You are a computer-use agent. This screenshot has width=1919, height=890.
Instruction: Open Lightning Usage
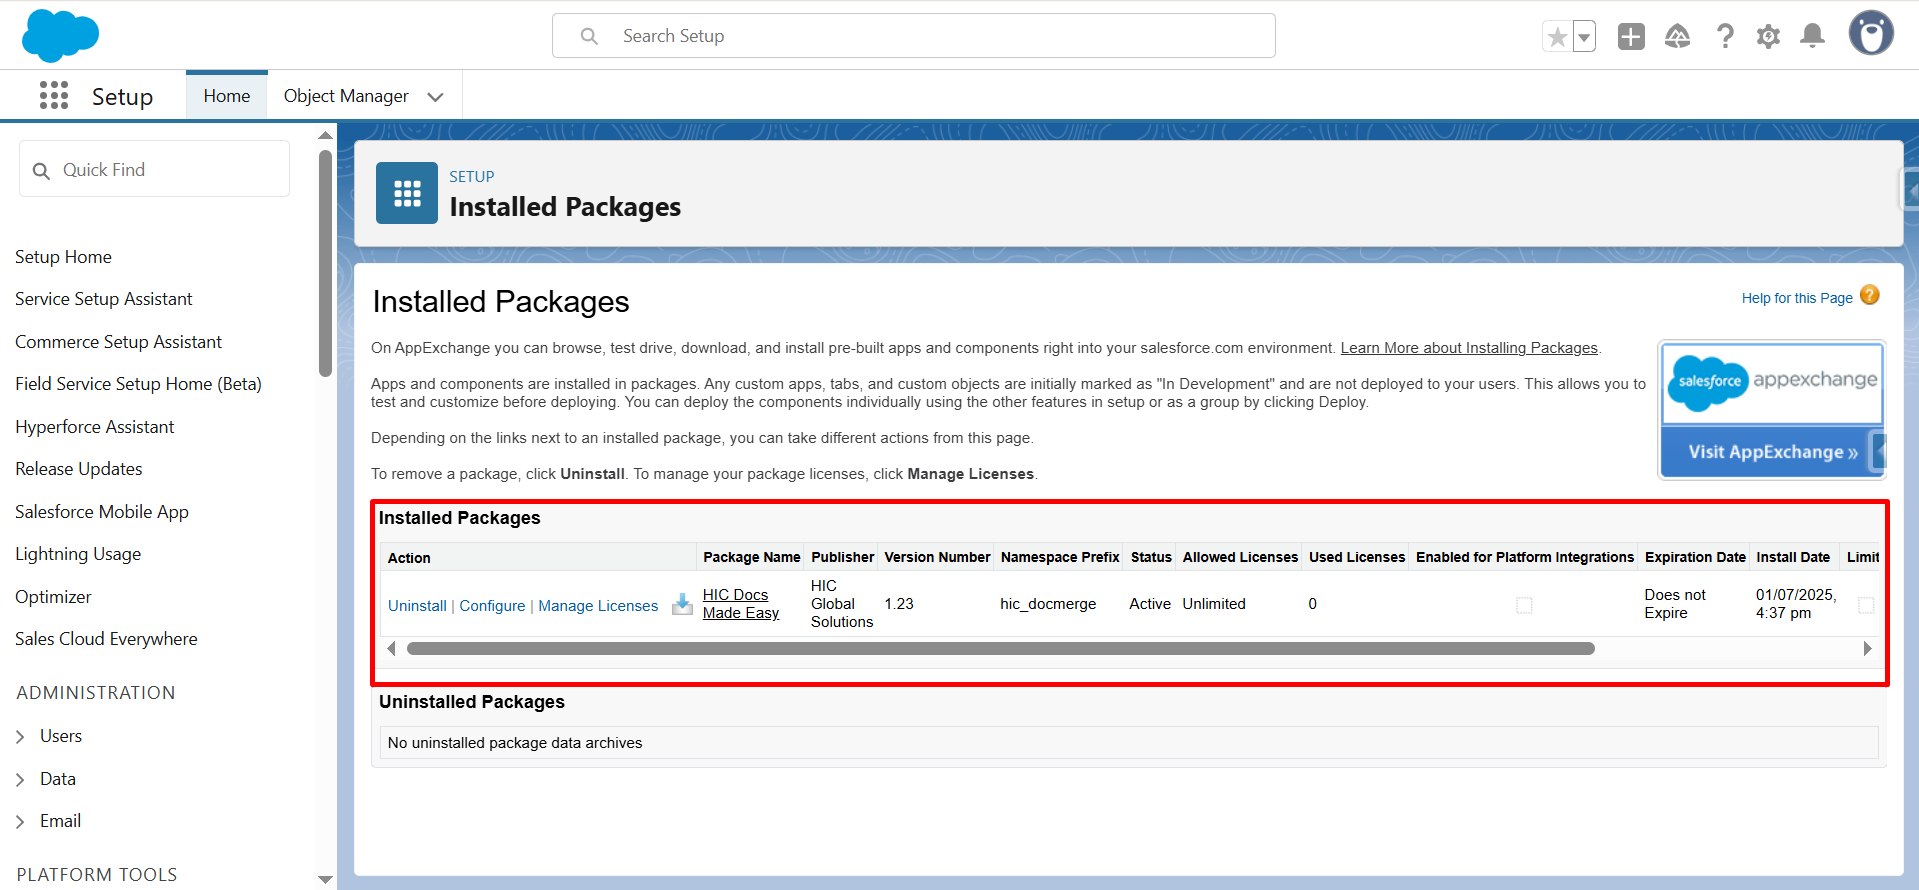(78, 554)
